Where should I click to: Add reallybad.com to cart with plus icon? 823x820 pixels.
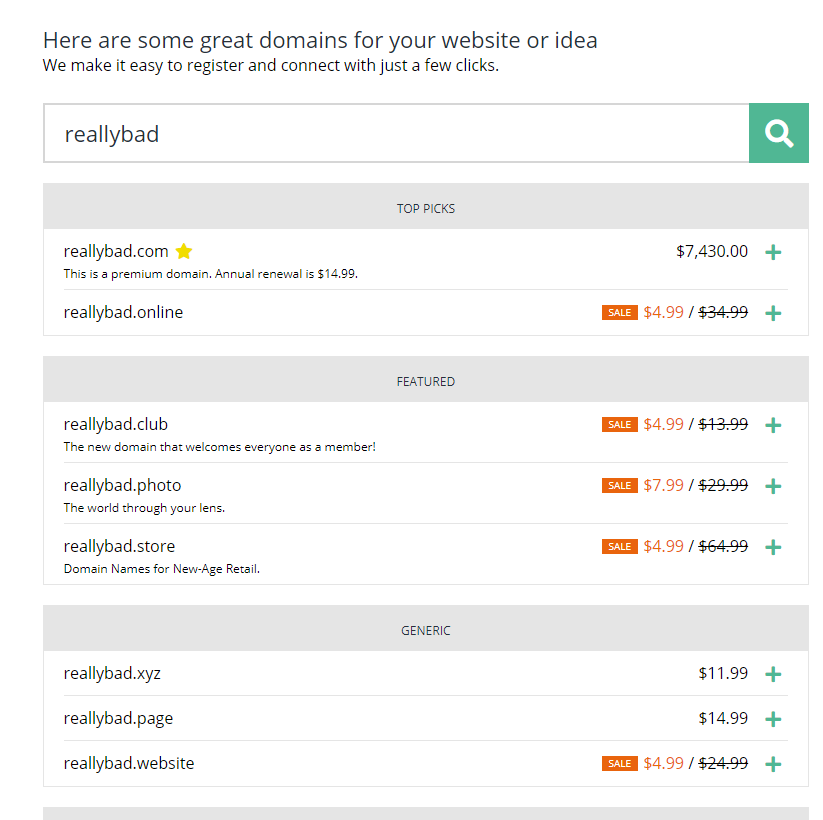[773, 252]
